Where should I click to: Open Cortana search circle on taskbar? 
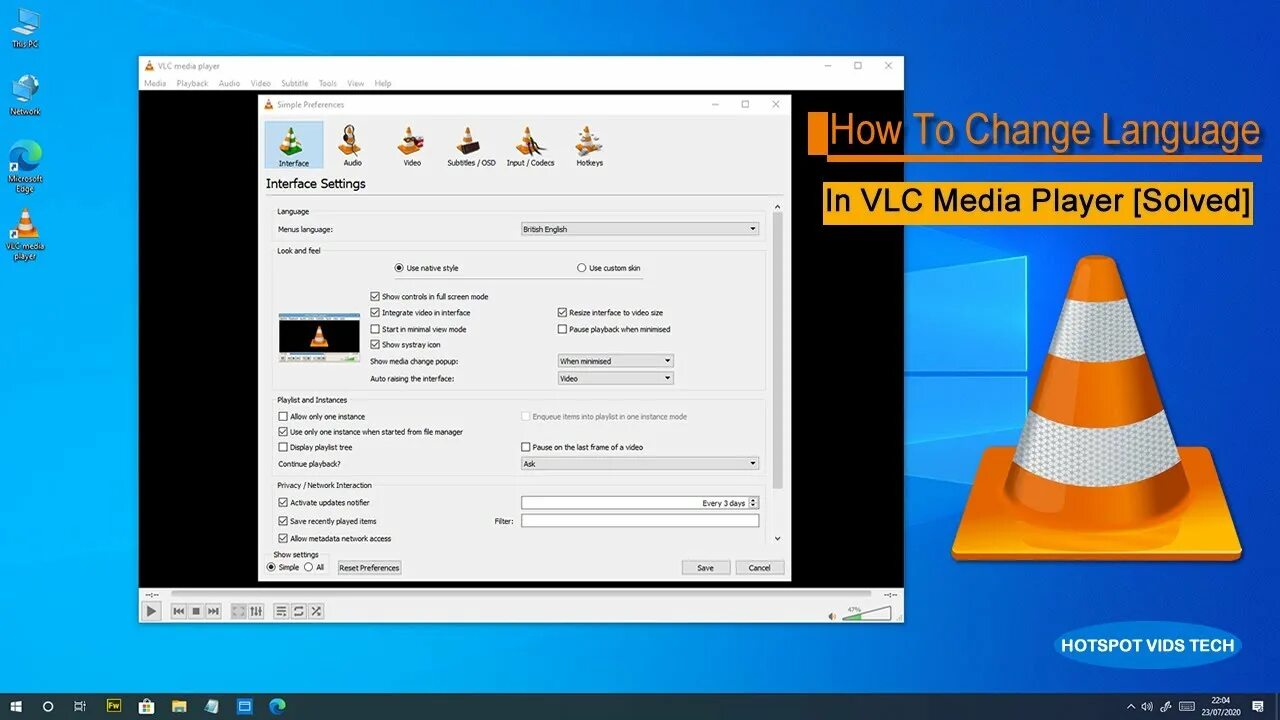point(48,706)
